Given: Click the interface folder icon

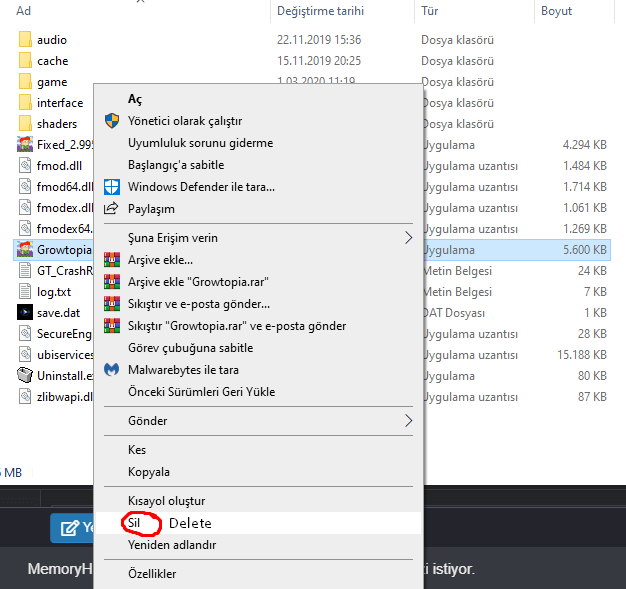Looking at the screenshot, I should [x=25, y=103].
